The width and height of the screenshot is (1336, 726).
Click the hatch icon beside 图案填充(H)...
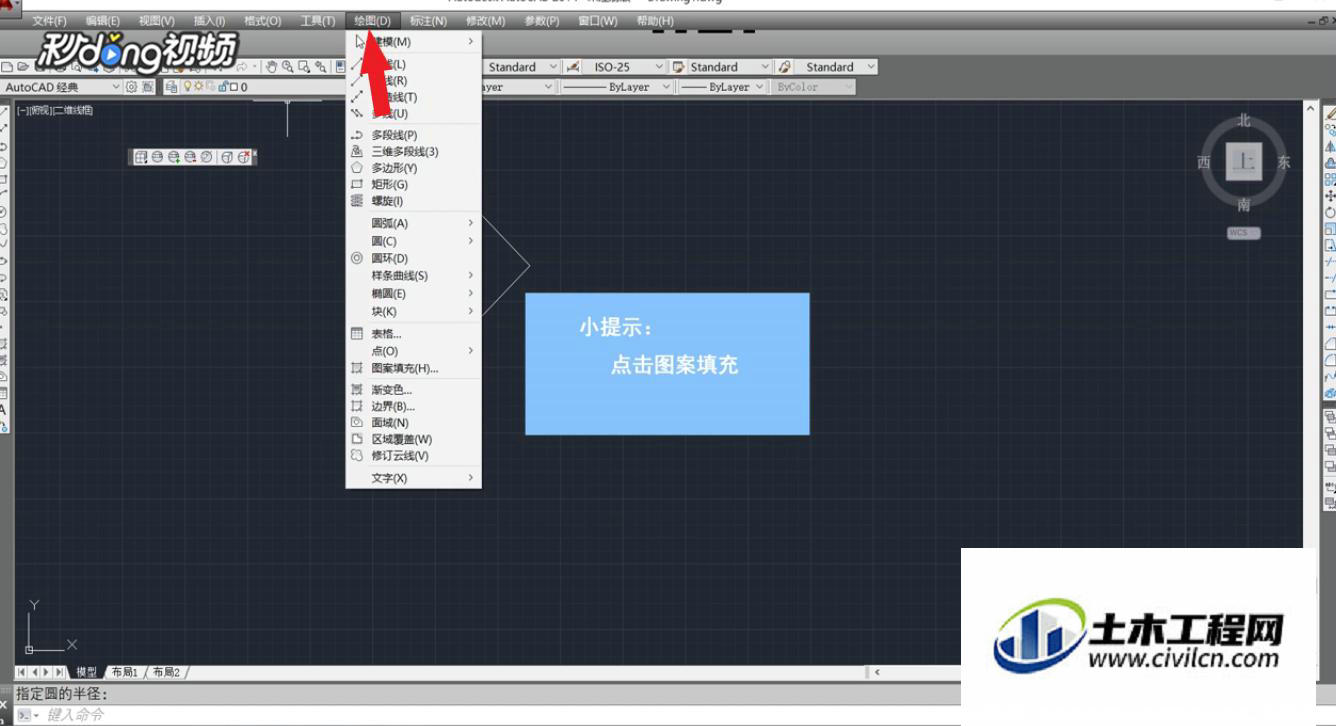click(x=357, y=368)
